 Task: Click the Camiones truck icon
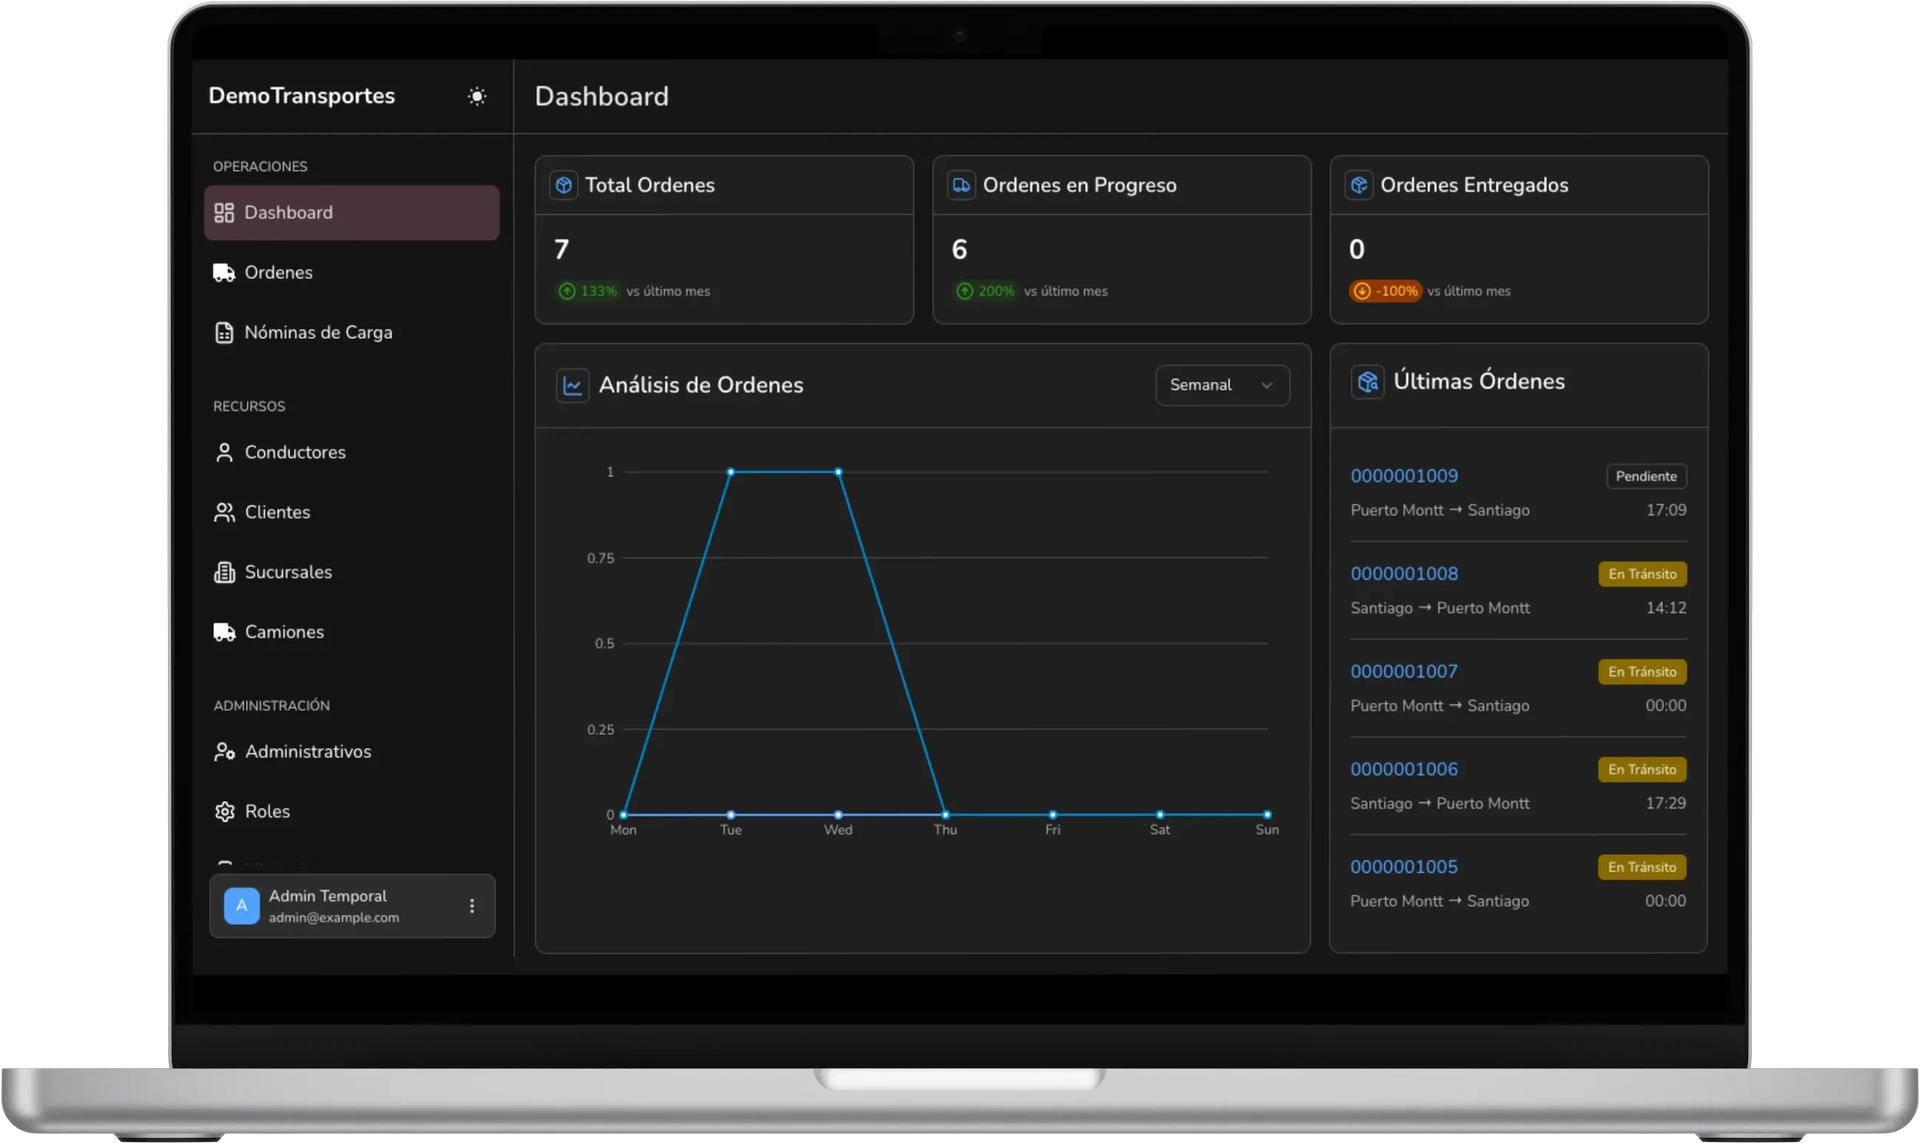[224, 632]
